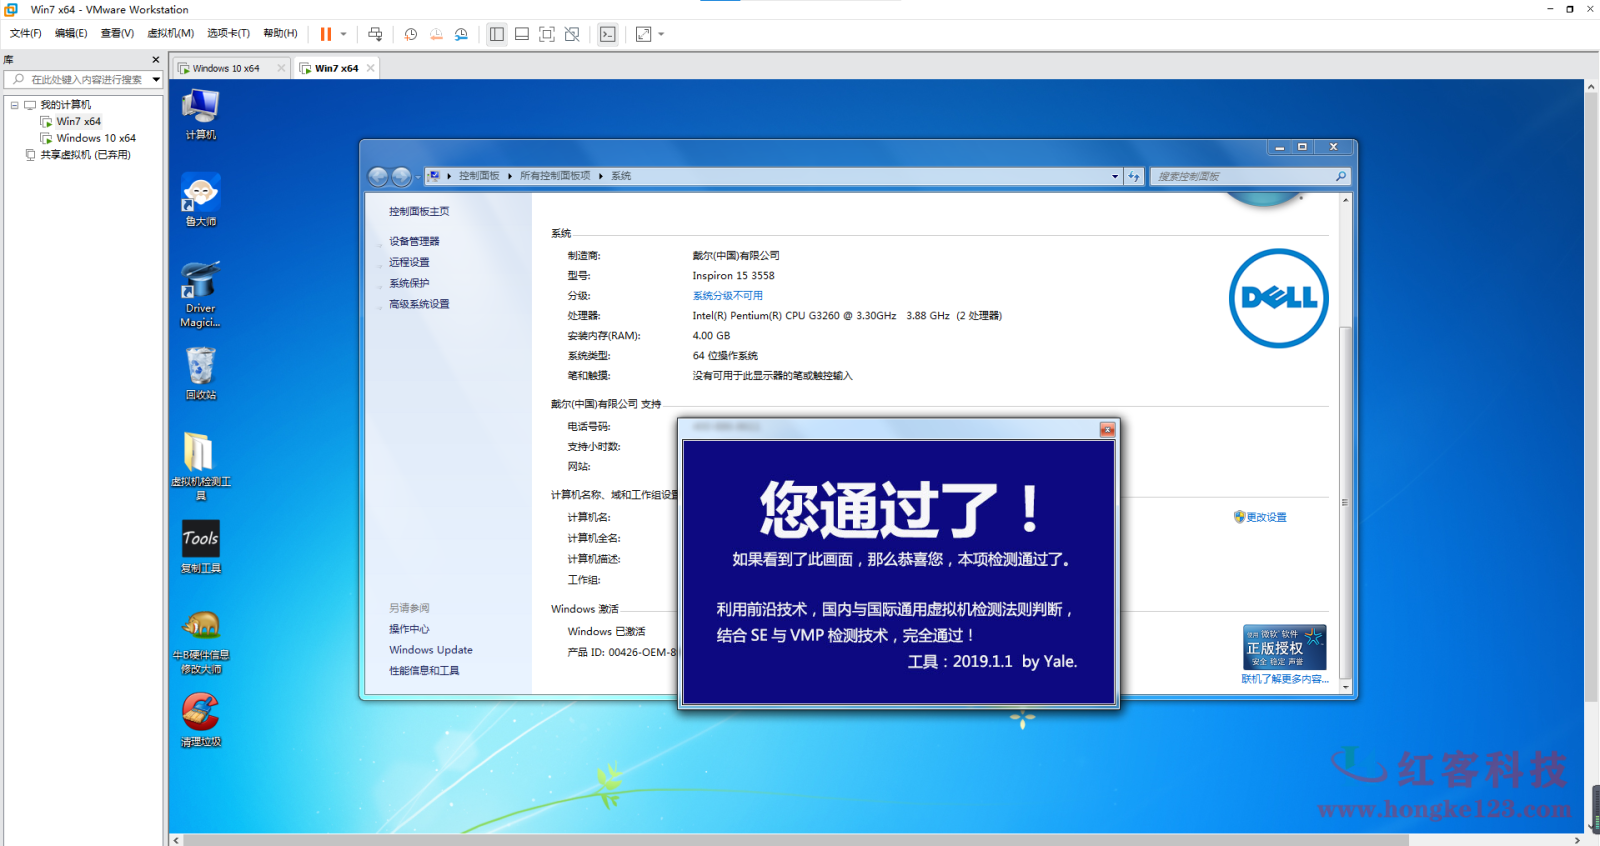Open 控制面板主页 link
Image resolution: width=1600 pixels, height=846 pixels.
click(419, 211)
